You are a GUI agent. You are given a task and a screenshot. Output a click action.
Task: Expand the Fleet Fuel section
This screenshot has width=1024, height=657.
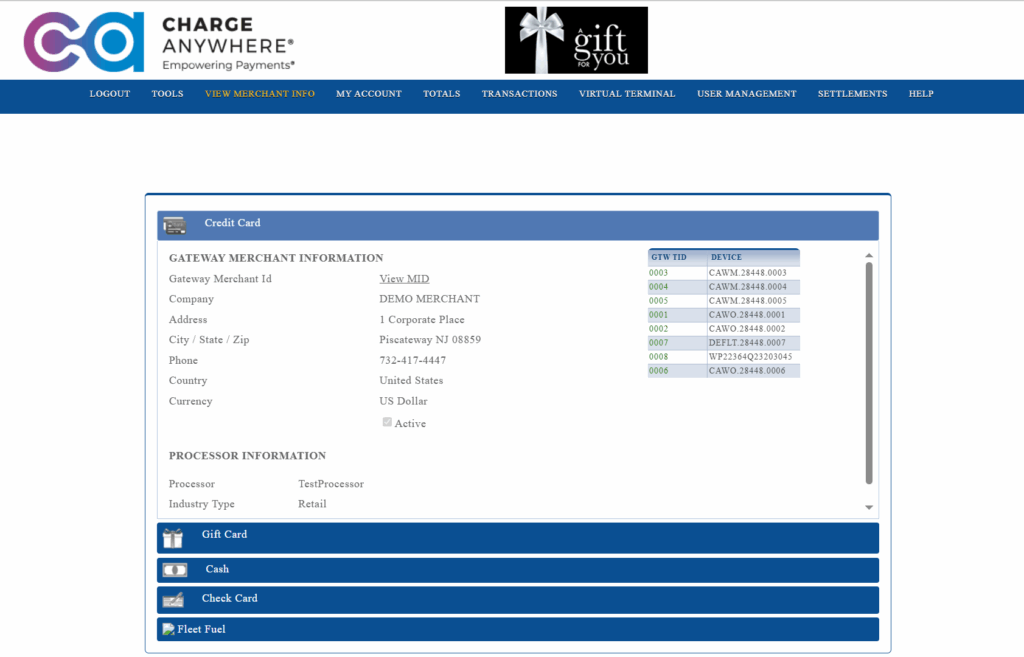[201, 629]
